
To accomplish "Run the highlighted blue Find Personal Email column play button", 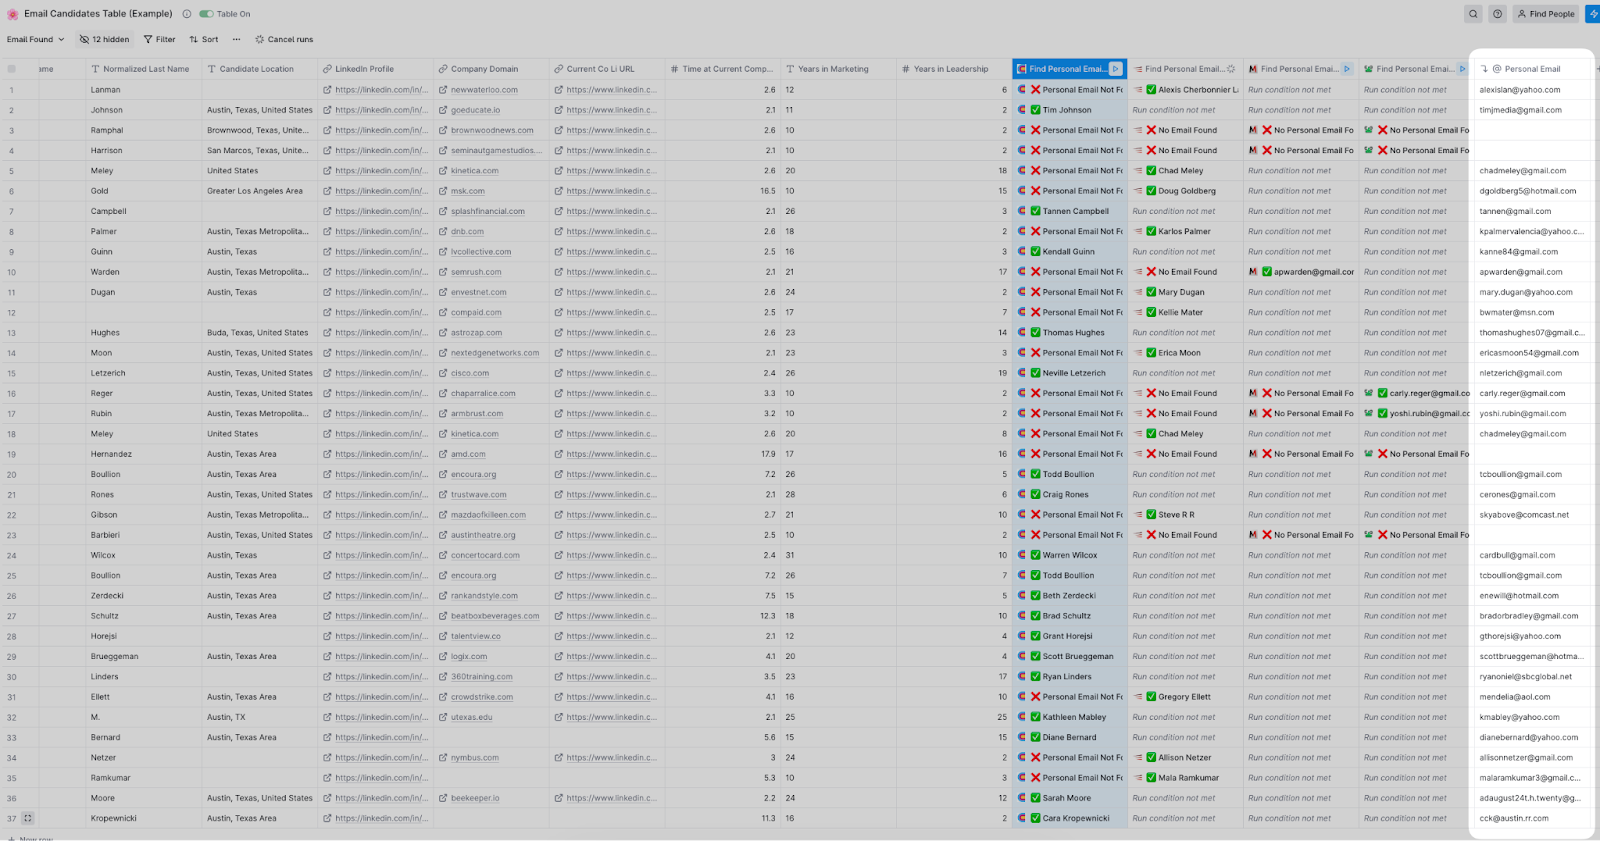I will [x=1116, y=69].
